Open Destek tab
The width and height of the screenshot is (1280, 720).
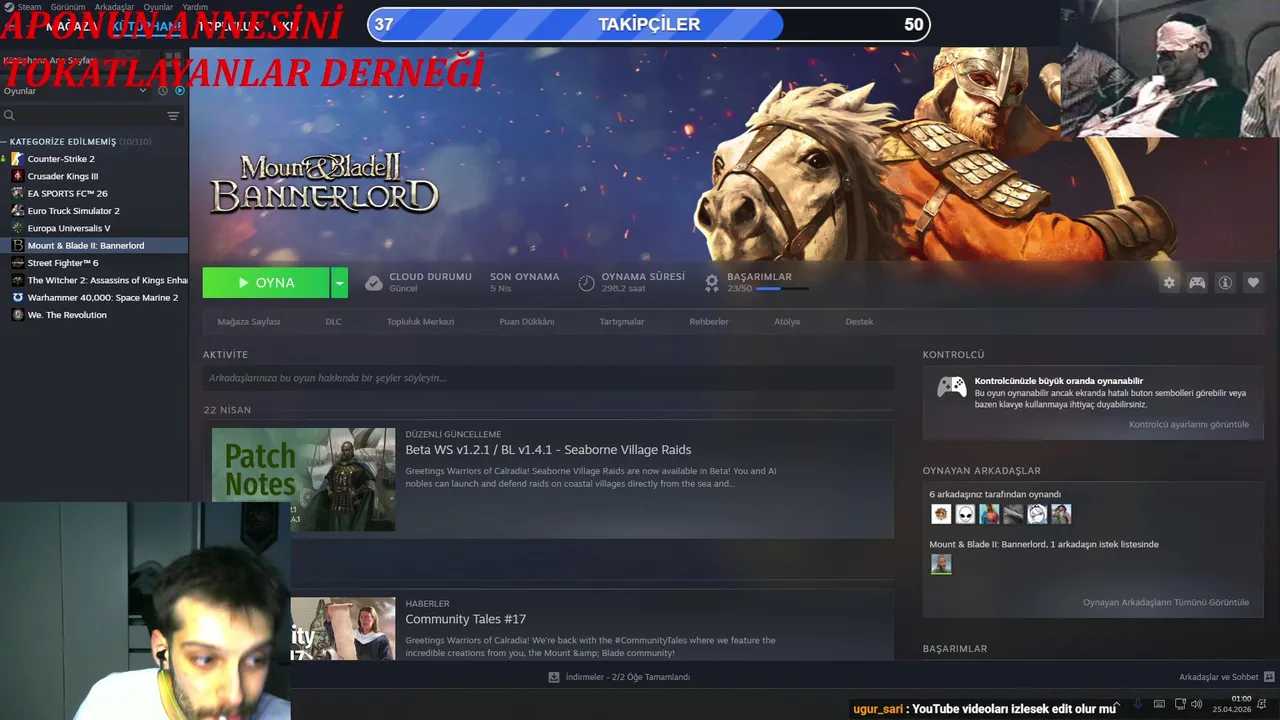(x=859, y=322)
